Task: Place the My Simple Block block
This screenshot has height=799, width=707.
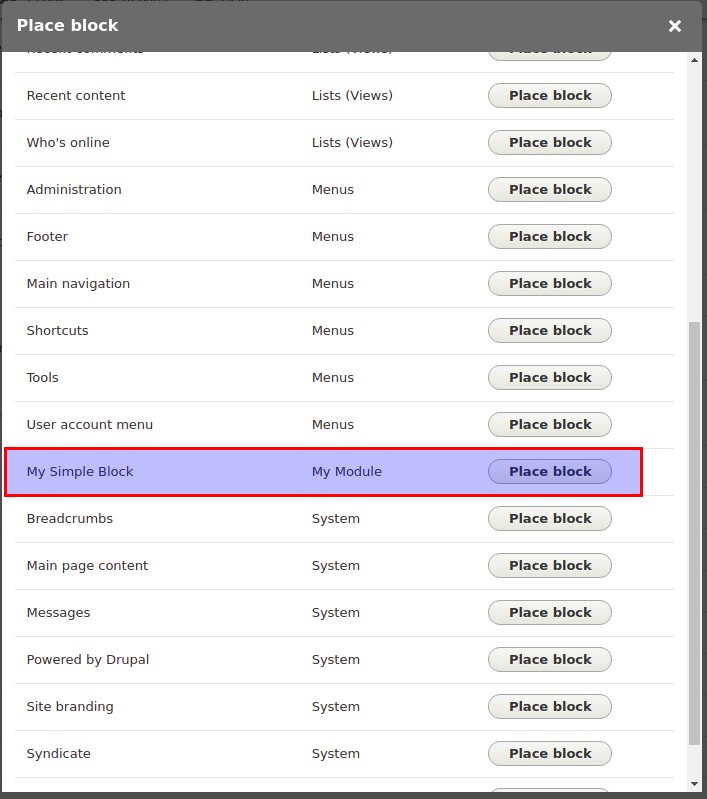Action: click(x=549, y=471)
